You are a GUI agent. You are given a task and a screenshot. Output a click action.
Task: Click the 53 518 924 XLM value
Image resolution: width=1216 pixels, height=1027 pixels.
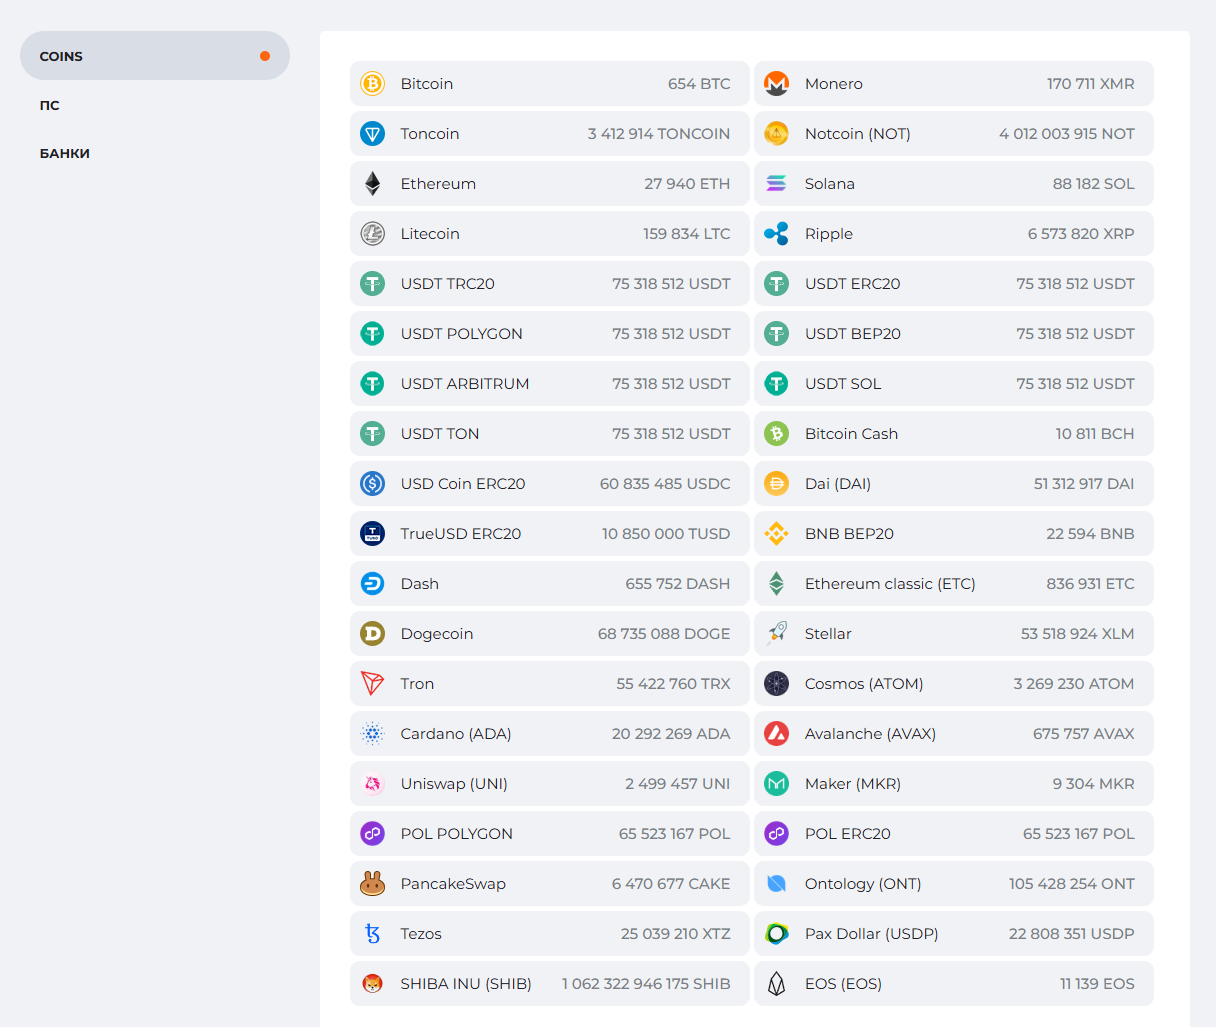click(1078, 634)
